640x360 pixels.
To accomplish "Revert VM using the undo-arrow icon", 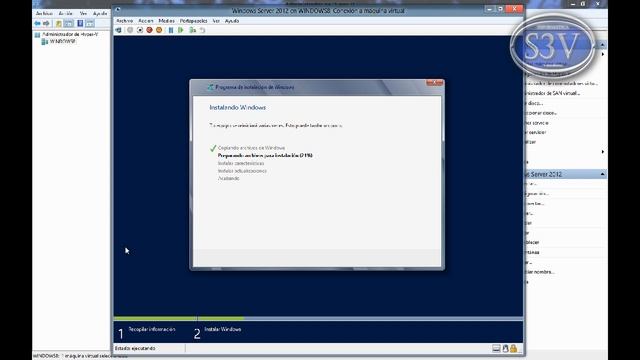I will [202, 30].
